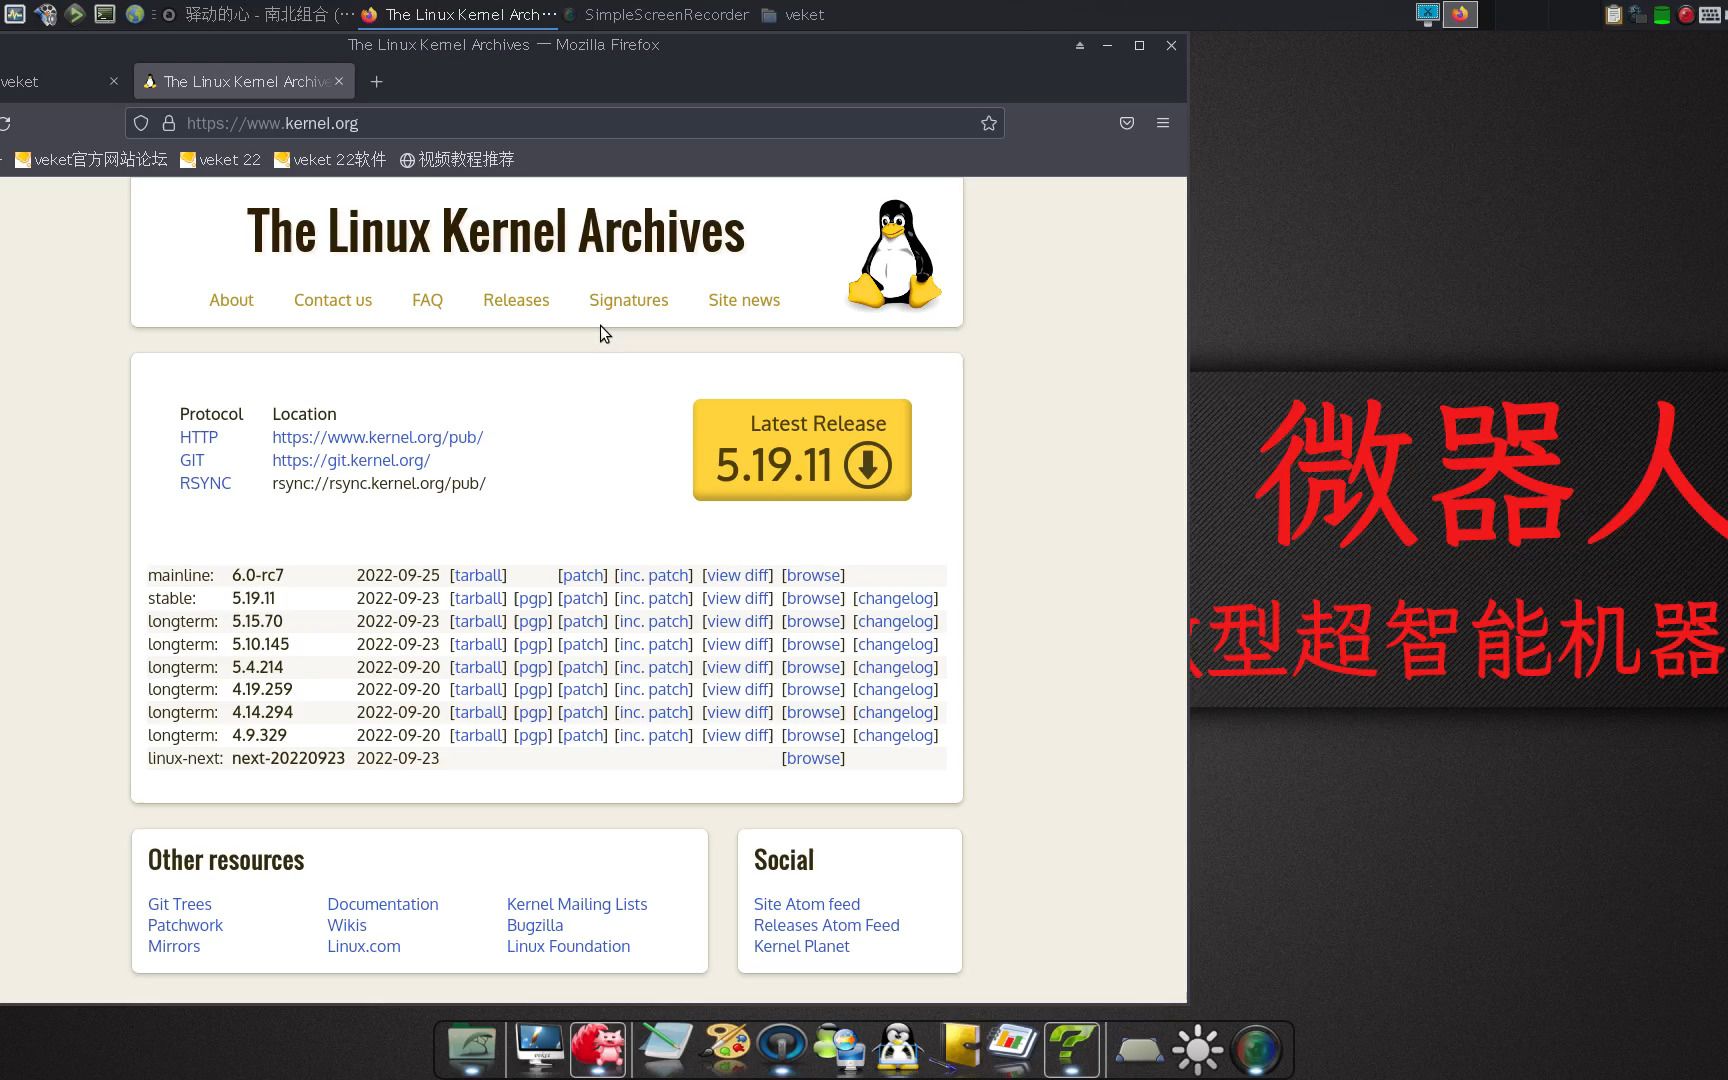Switch to the veket folder taskbar entry
Viewport: 1728px width, 1080px height.
[793, 14]
